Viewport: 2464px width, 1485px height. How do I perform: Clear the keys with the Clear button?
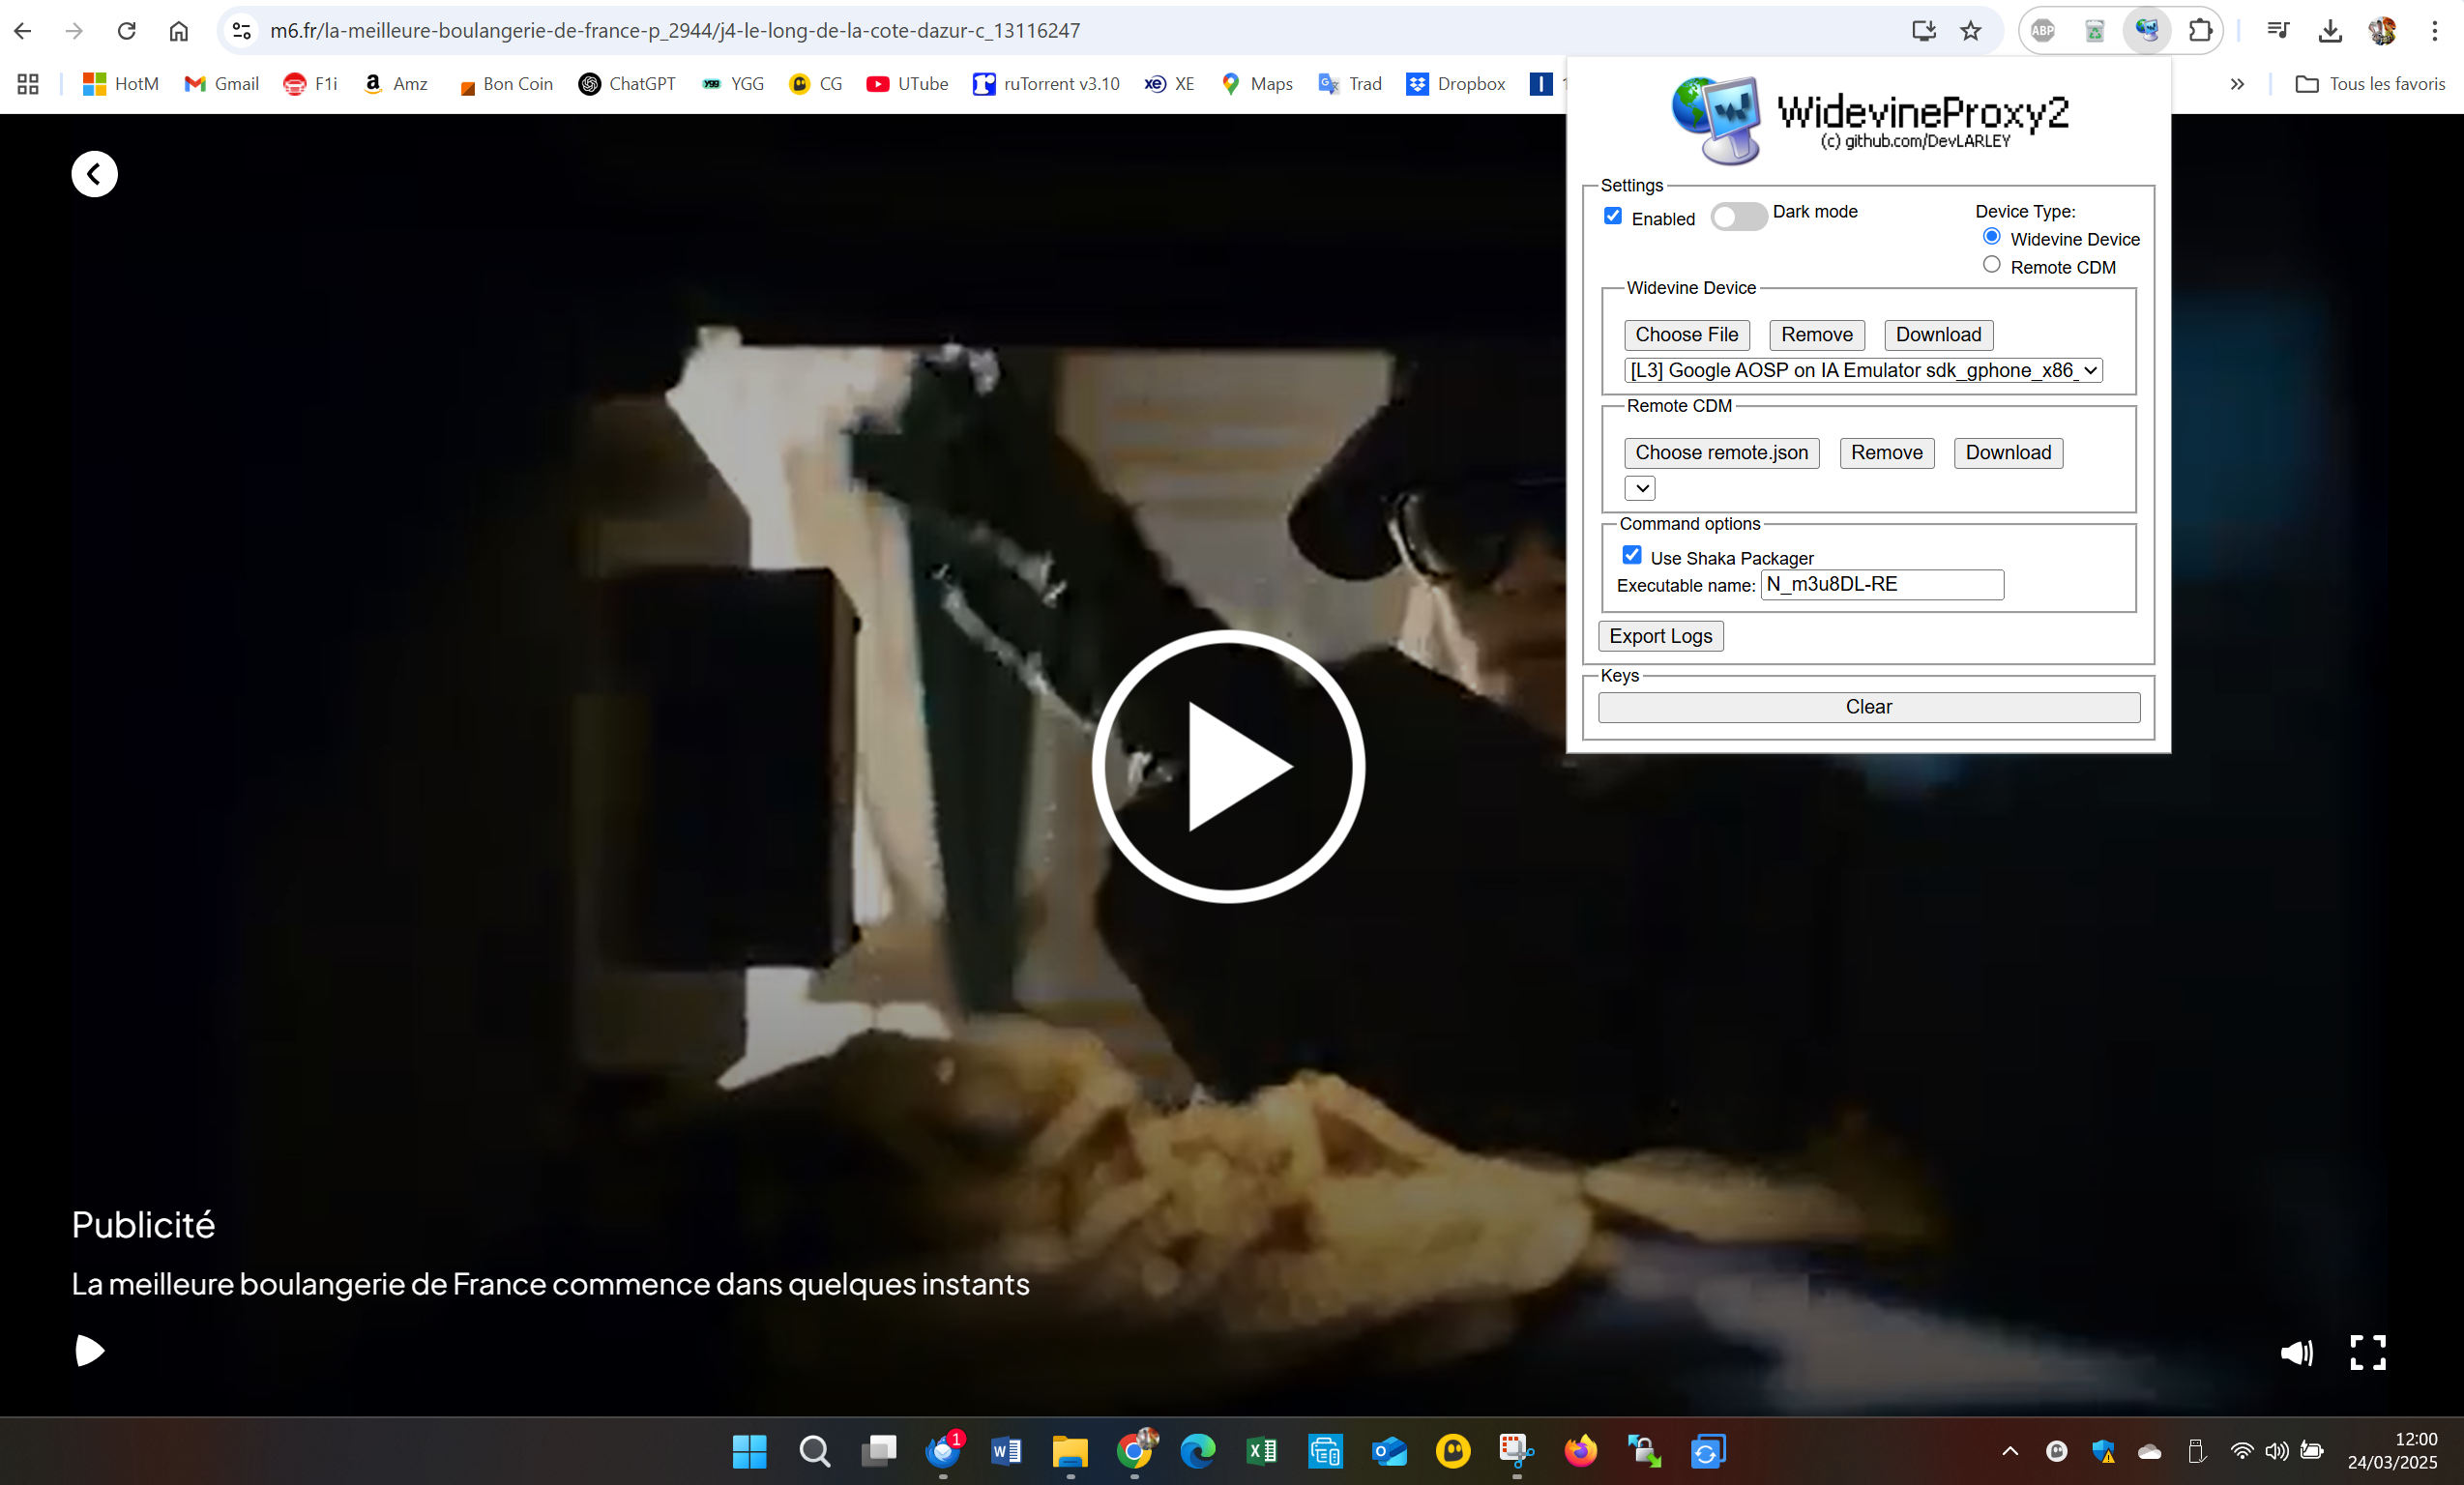1868,707
